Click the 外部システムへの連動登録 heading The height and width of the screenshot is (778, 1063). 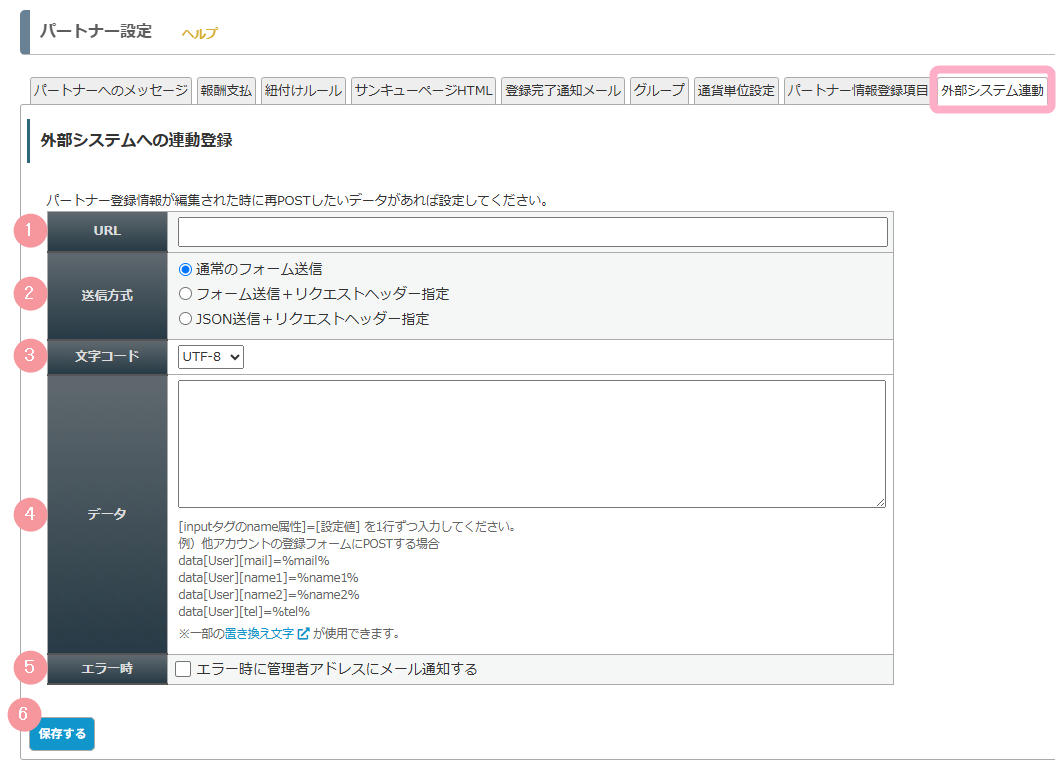point(136,140)
